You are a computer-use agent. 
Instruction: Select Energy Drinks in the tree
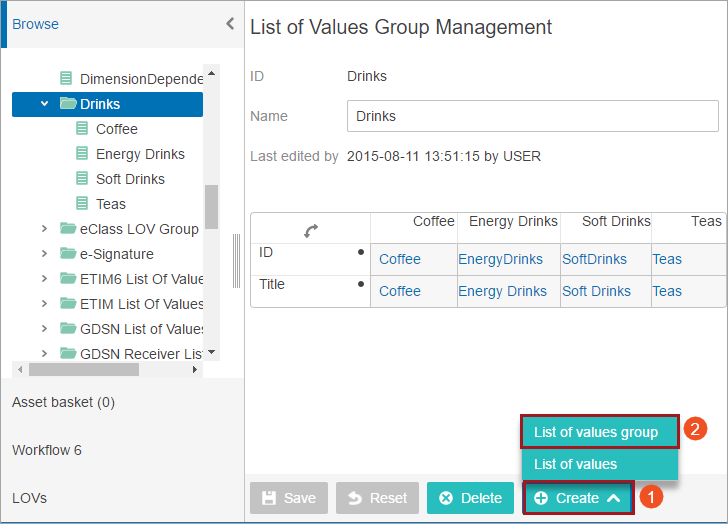pyautogui.click(x=140, y=154)
